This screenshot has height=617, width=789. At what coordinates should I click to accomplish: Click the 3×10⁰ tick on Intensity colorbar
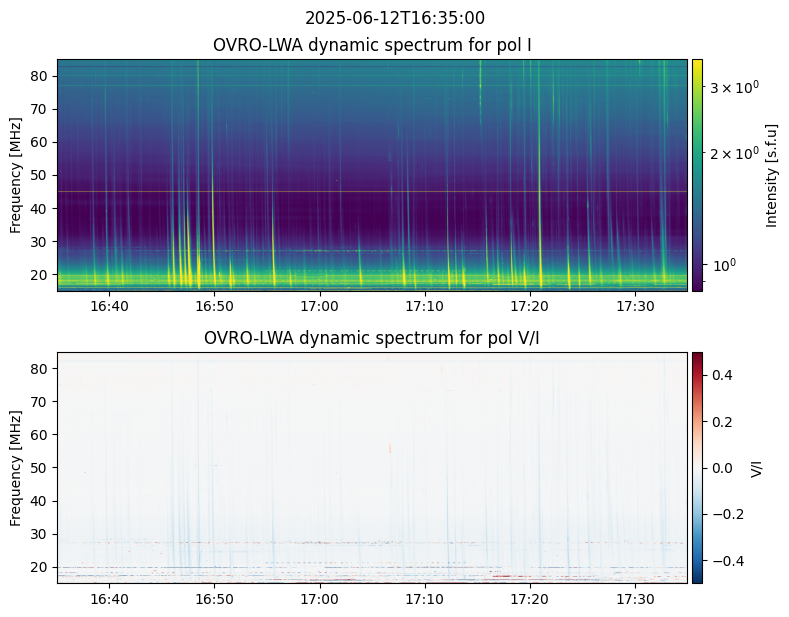tap(734, 88)
